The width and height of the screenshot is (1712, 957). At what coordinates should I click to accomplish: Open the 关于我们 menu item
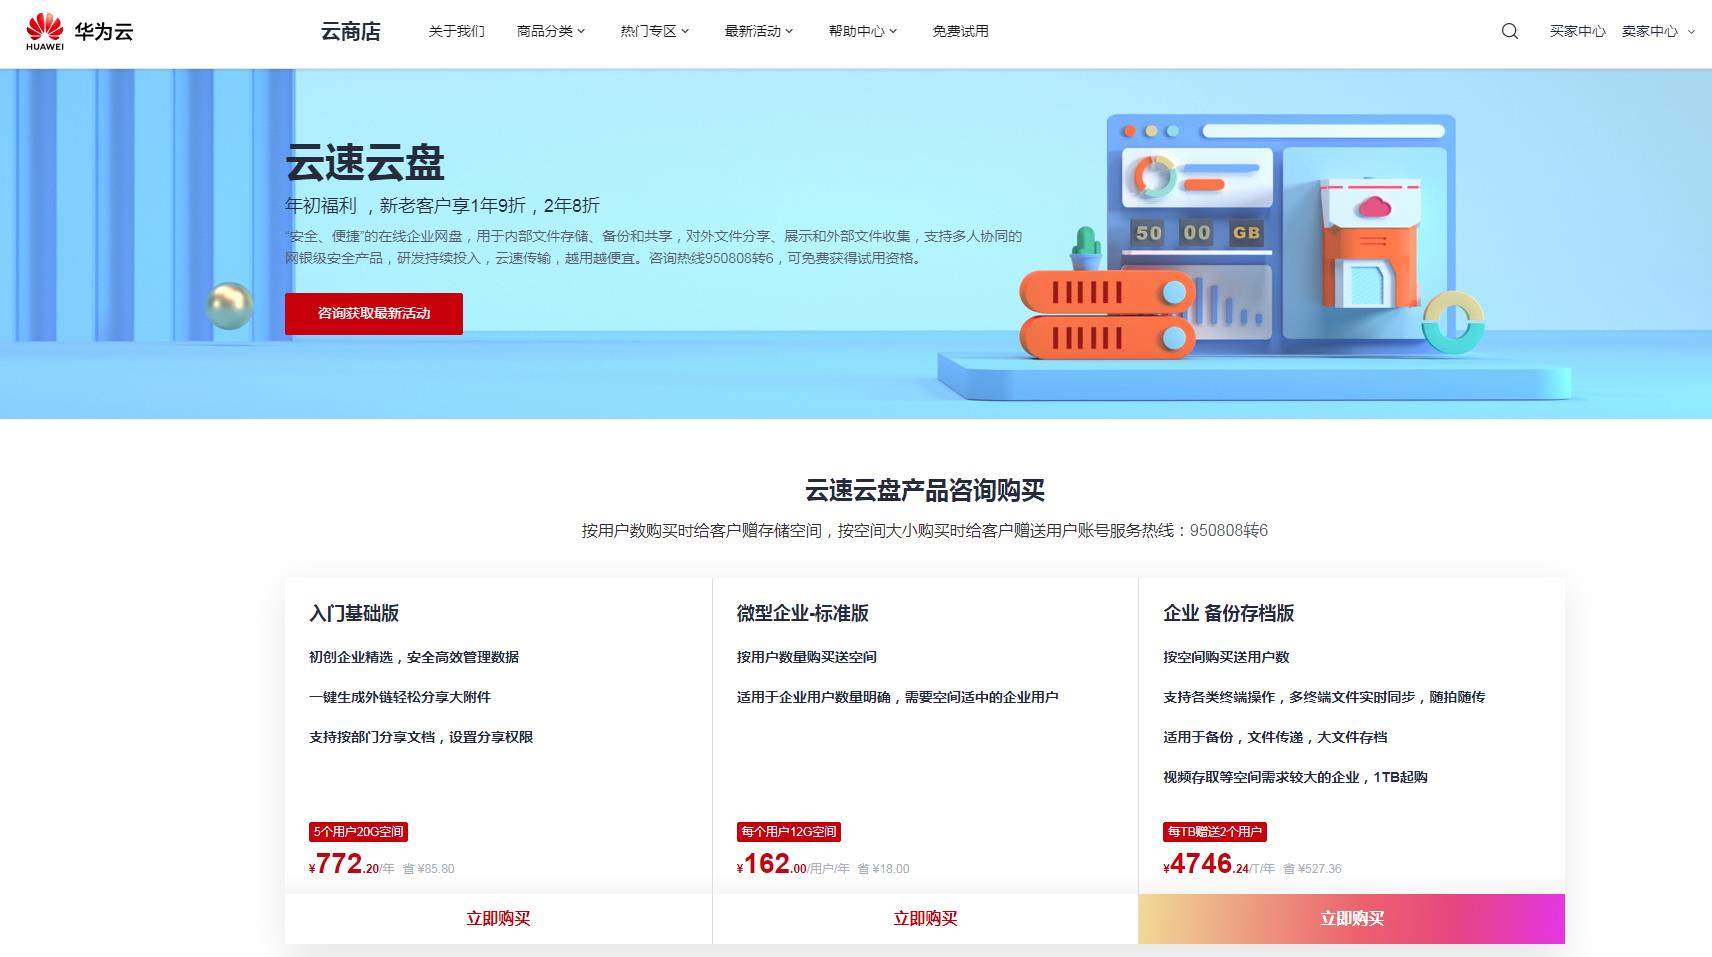point(456,31)
